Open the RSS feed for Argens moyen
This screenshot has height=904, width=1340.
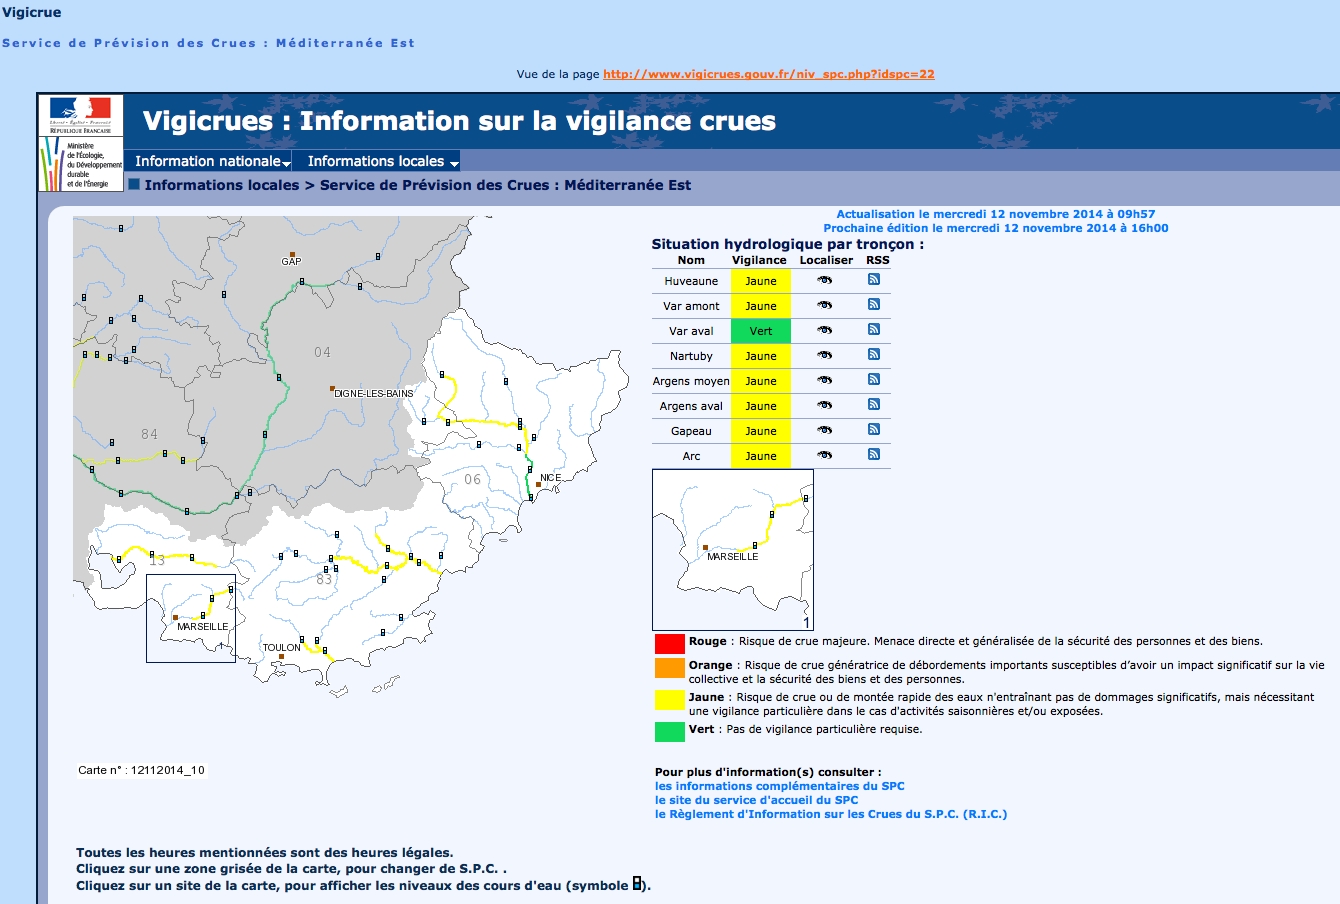(874, 379)
